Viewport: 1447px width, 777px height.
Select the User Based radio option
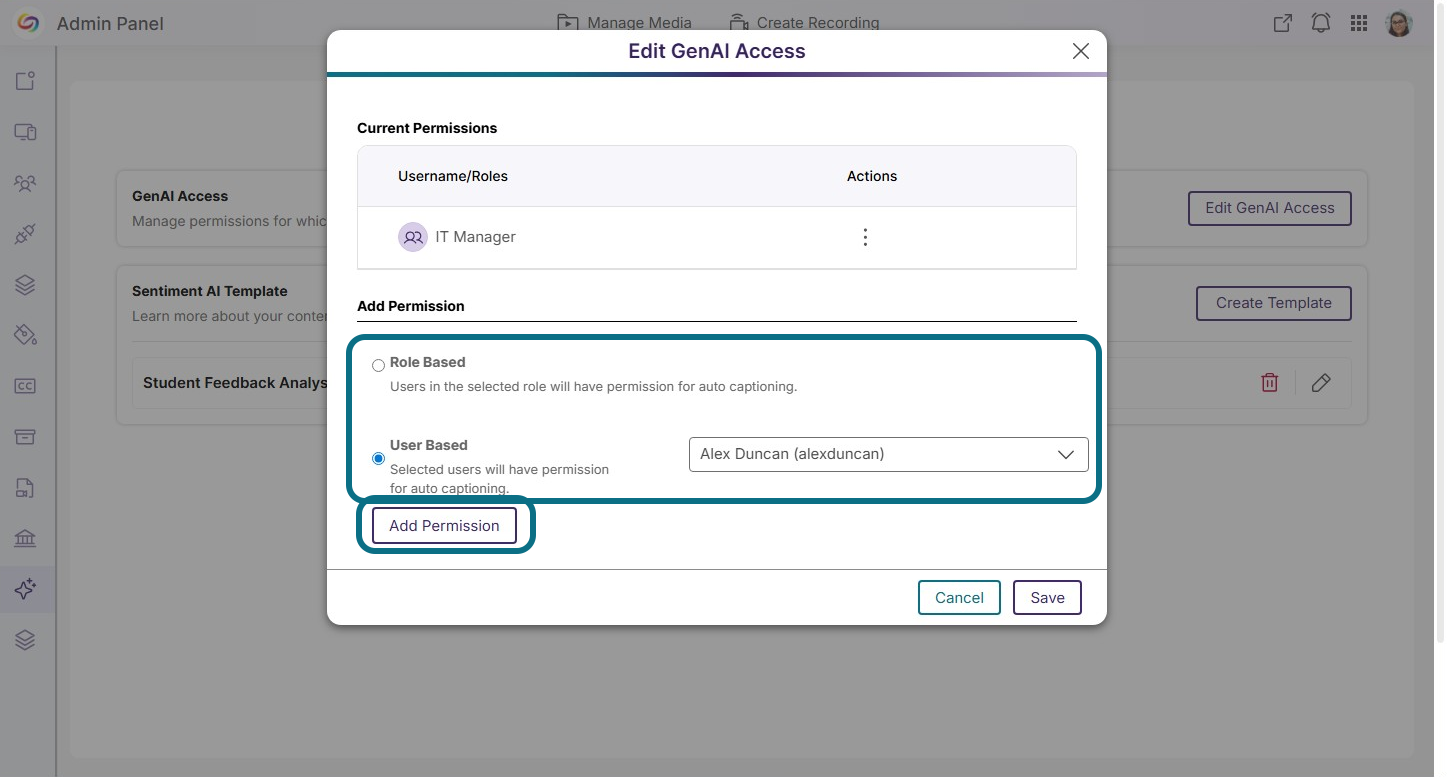(378, 459)
